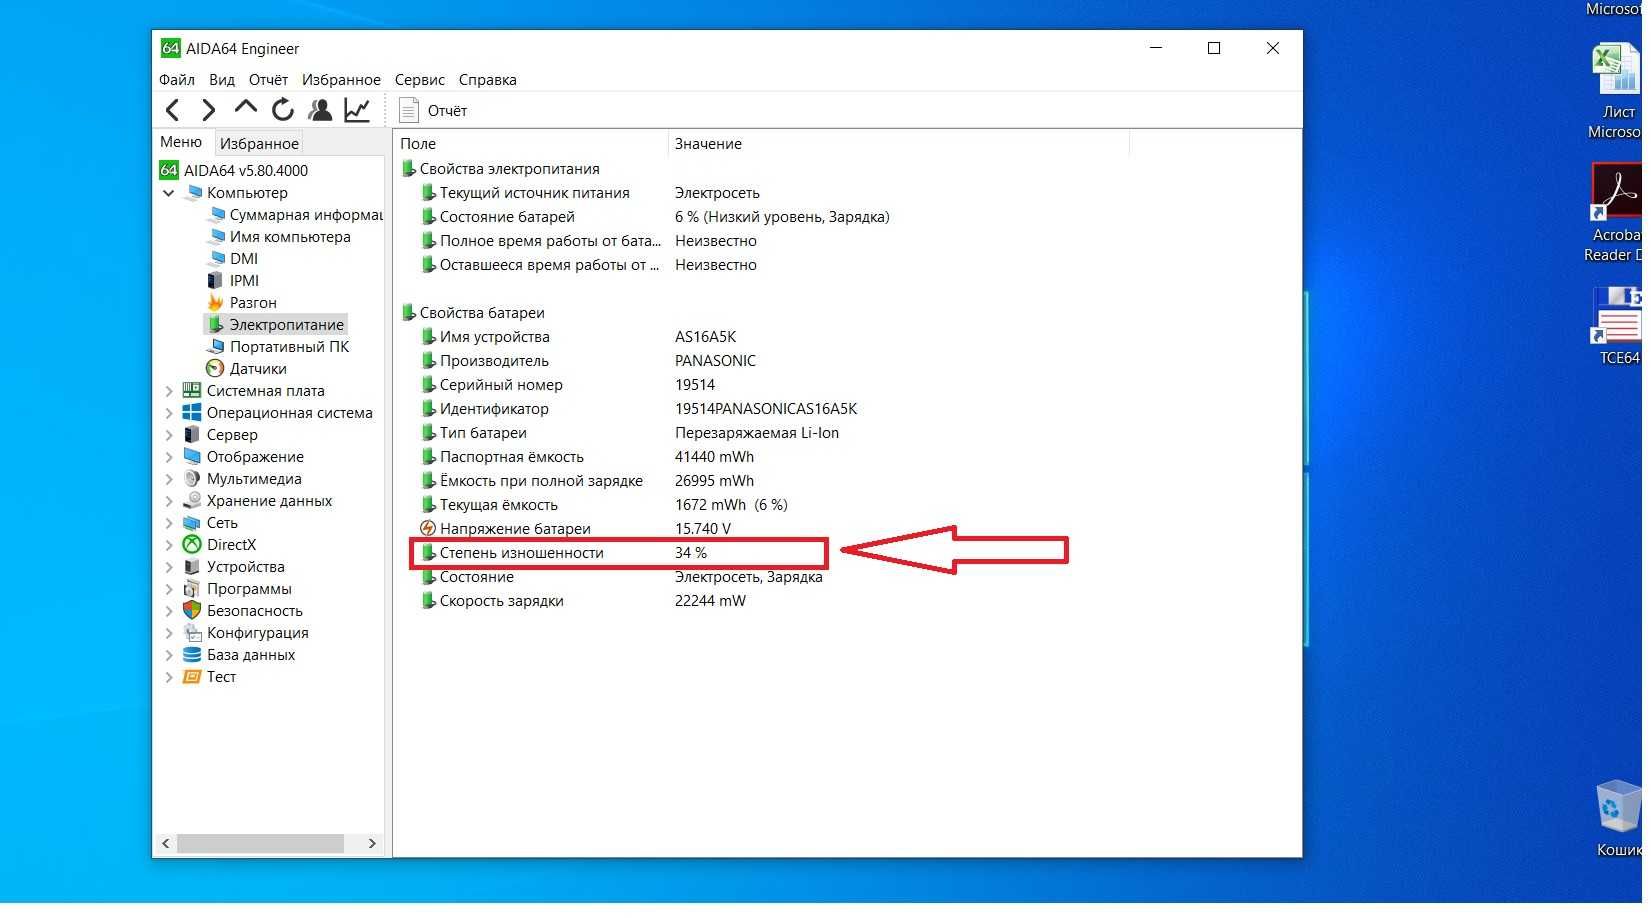
Task: Click the База данных tree icon
Action: click(192, 655)
